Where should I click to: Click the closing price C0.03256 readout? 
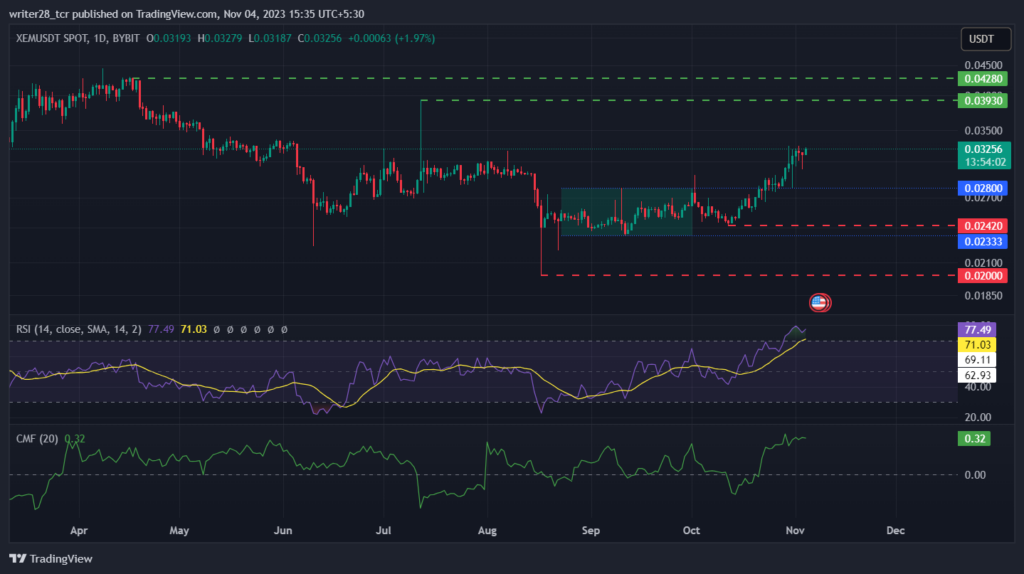pyautogui.click(x=319, y=39)
